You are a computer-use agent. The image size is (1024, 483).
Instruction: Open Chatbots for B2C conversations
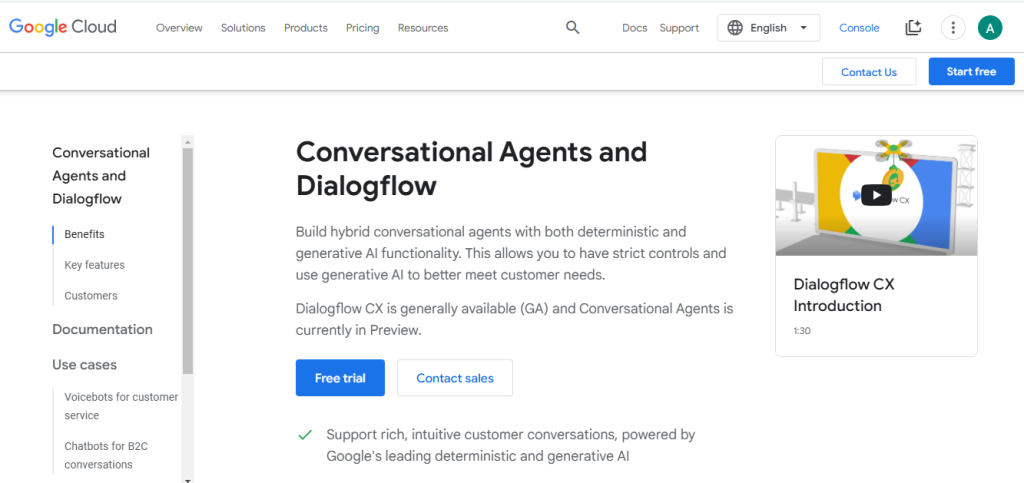coord(107,456)
